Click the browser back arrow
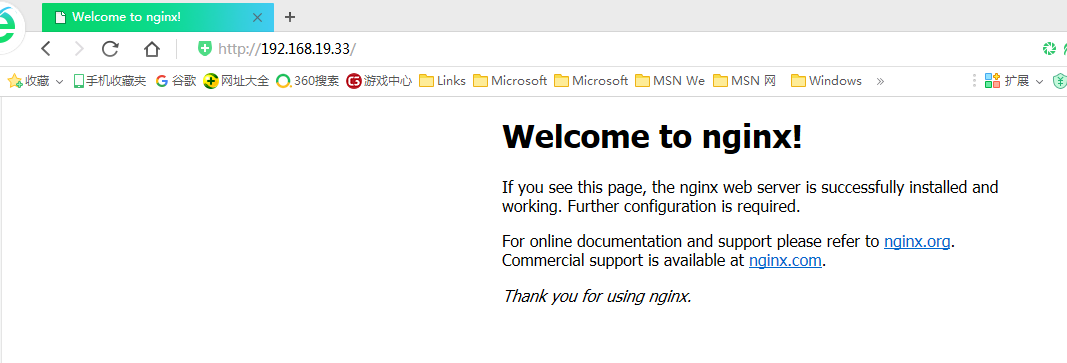The image size is (1067, 363). 46,48
